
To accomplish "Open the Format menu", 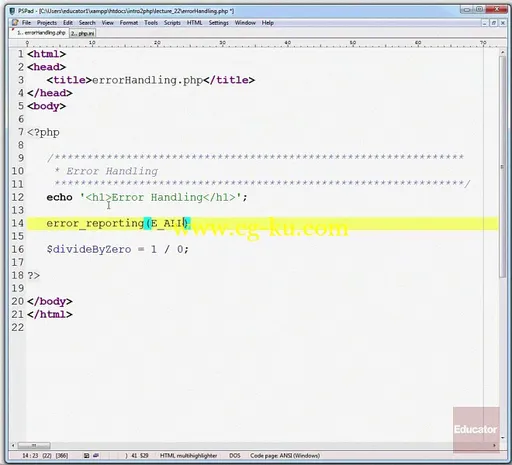I will [x=129, y=23].
